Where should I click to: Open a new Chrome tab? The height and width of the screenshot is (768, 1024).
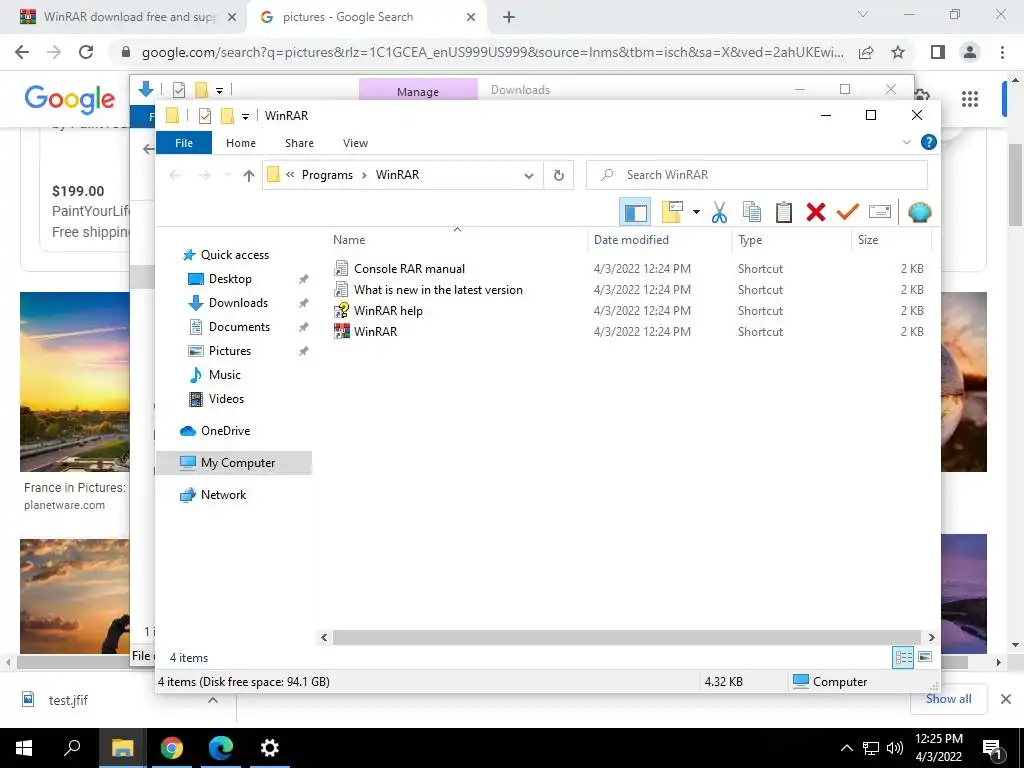(509, 18)
